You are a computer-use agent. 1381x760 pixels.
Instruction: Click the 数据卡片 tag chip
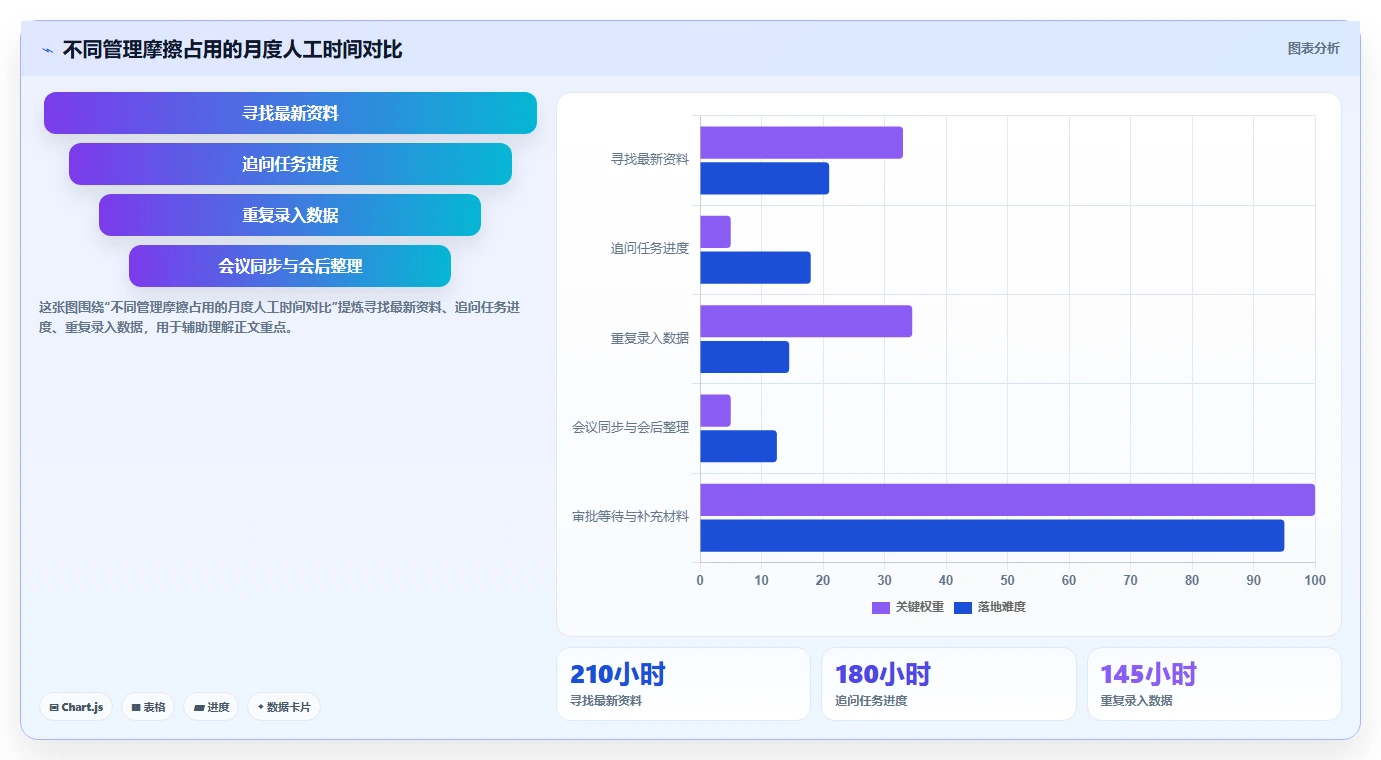point(284,707)
